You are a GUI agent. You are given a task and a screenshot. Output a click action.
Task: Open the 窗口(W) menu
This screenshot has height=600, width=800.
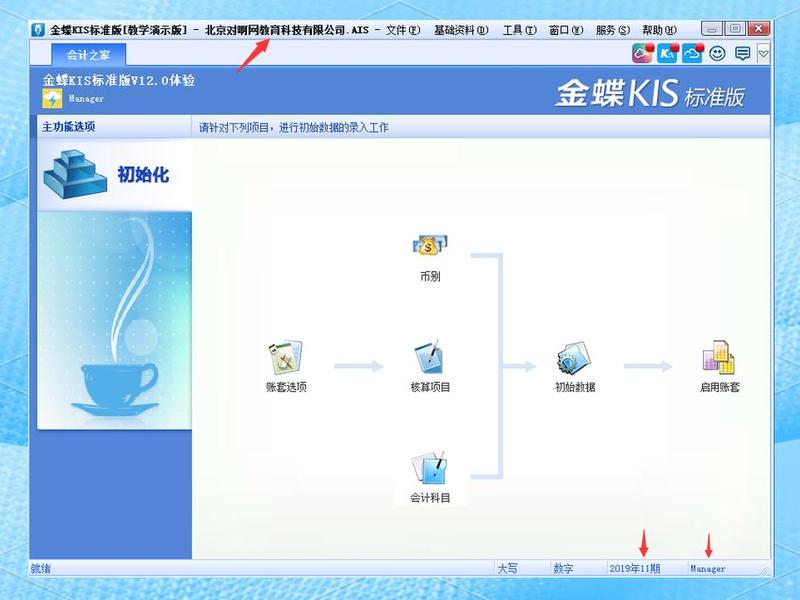click(566, 30)
